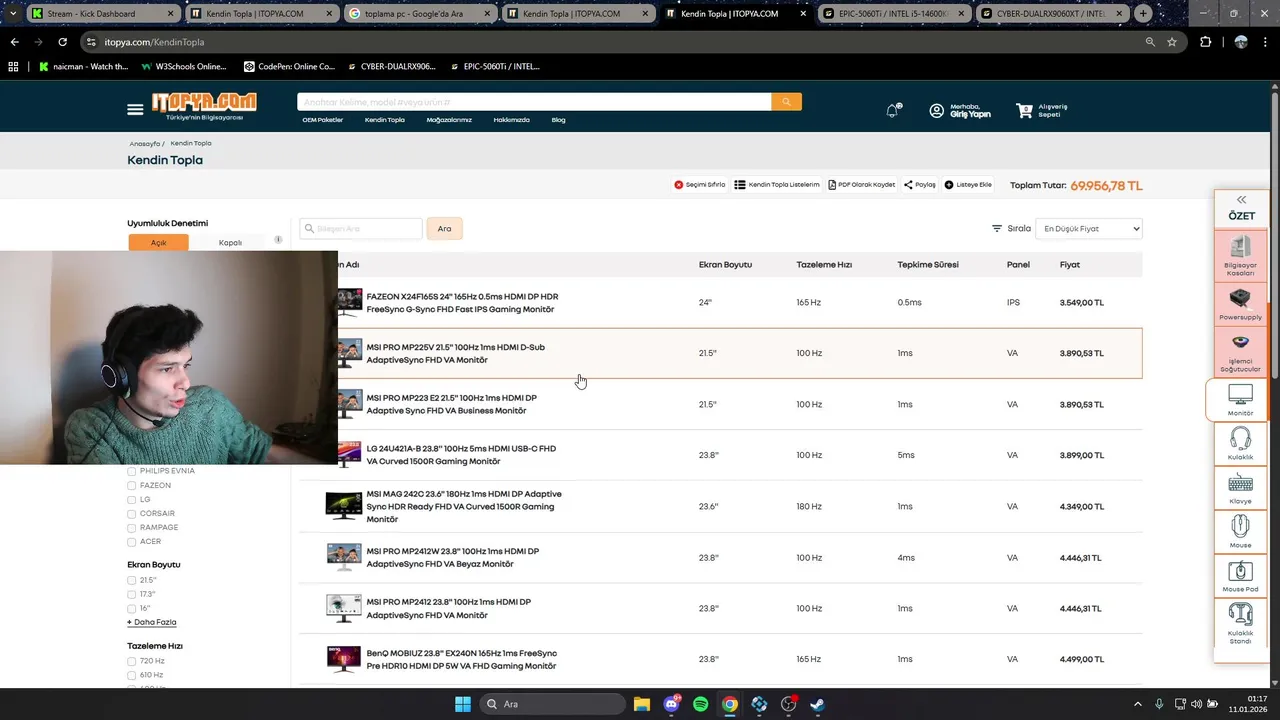Viewport: 1280px width, 720px height.
Task: Select Mouse Pad in summary sidebar
Action: tap(1240, 576)
